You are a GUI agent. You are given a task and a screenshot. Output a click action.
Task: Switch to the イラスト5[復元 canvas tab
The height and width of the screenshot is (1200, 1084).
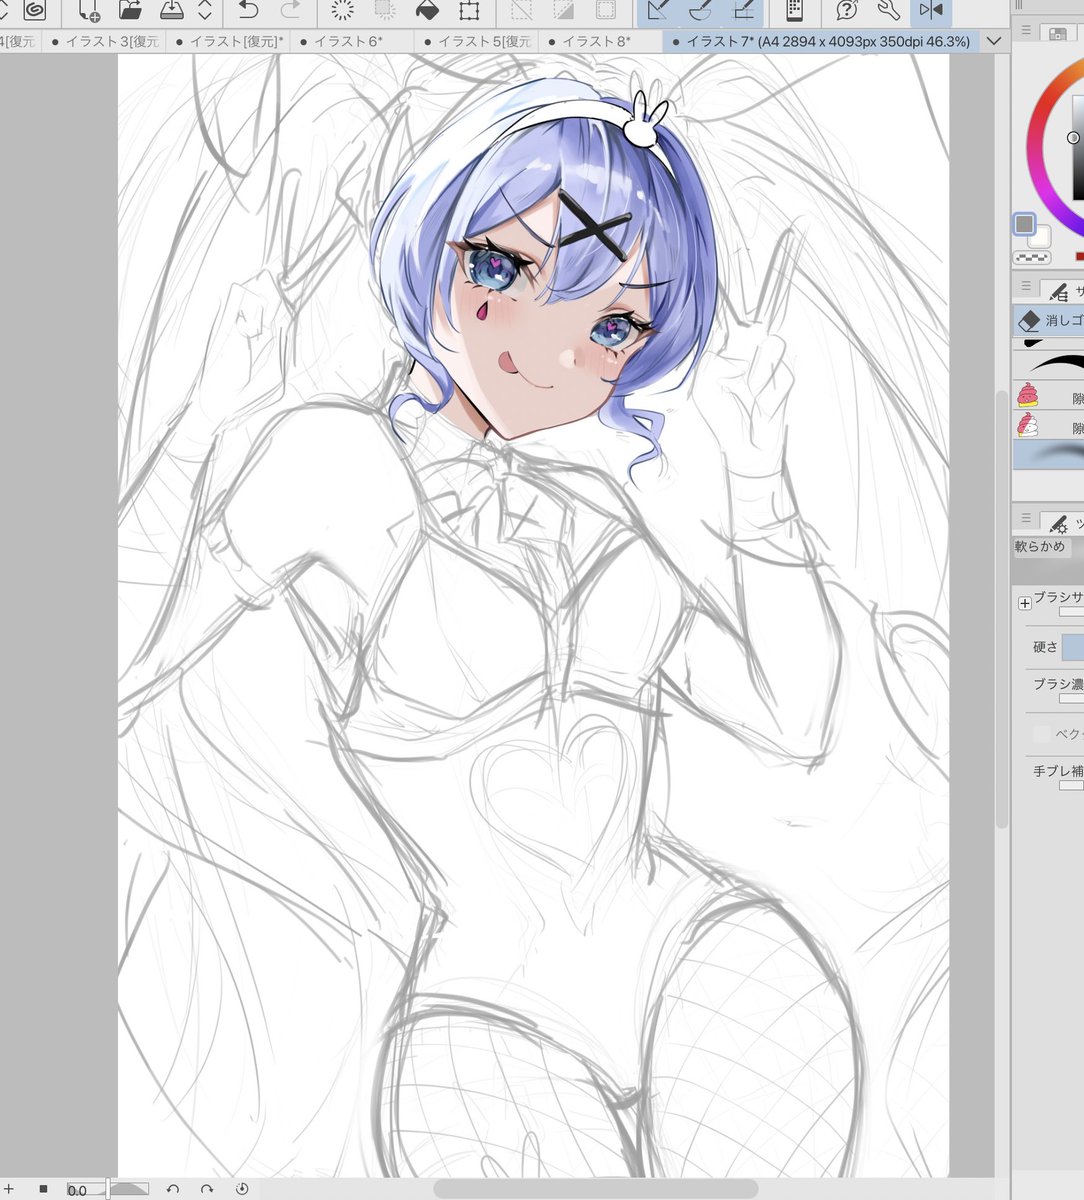(x=475, y=41)
